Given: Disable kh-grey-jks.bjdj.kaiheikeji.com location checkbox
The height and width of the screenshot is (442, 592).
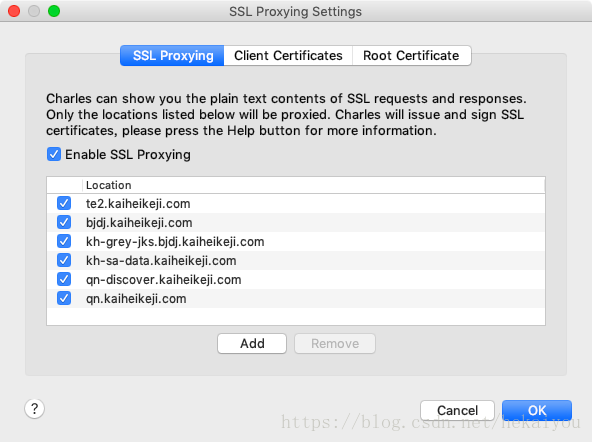Looking at the screenshot, I should (64, 241).
